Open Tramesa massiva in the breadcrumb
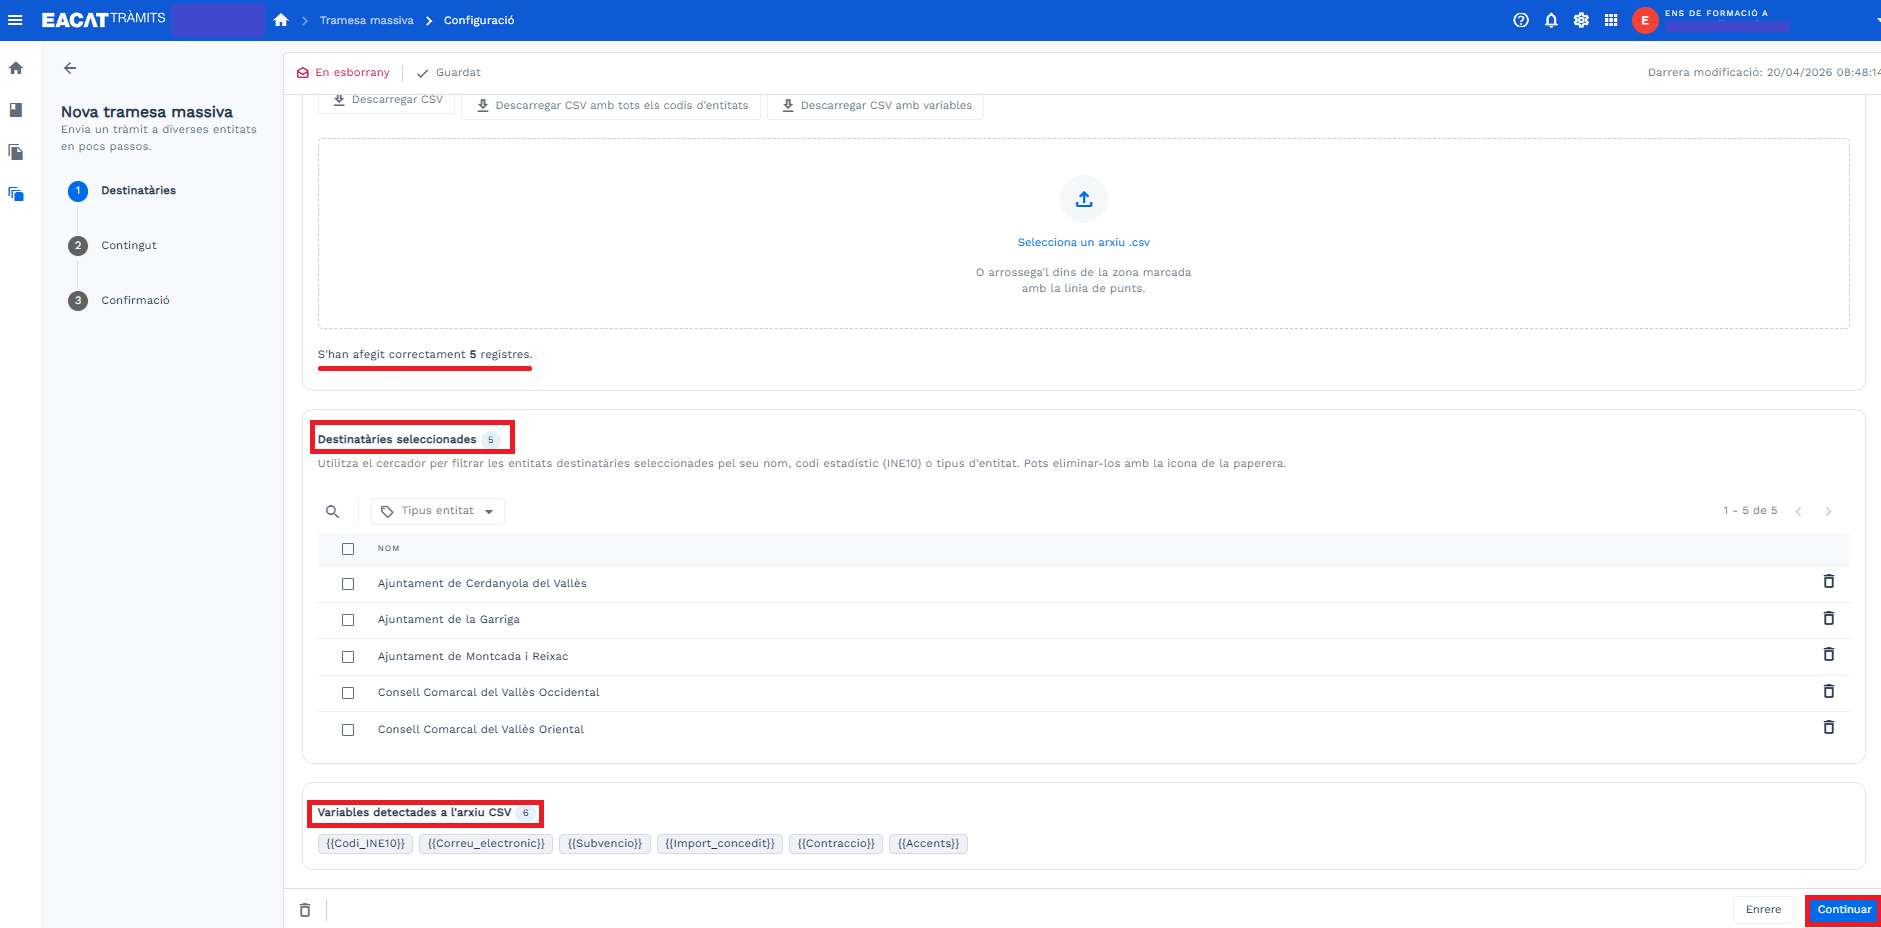1881x928 pixels. [366, 20]
